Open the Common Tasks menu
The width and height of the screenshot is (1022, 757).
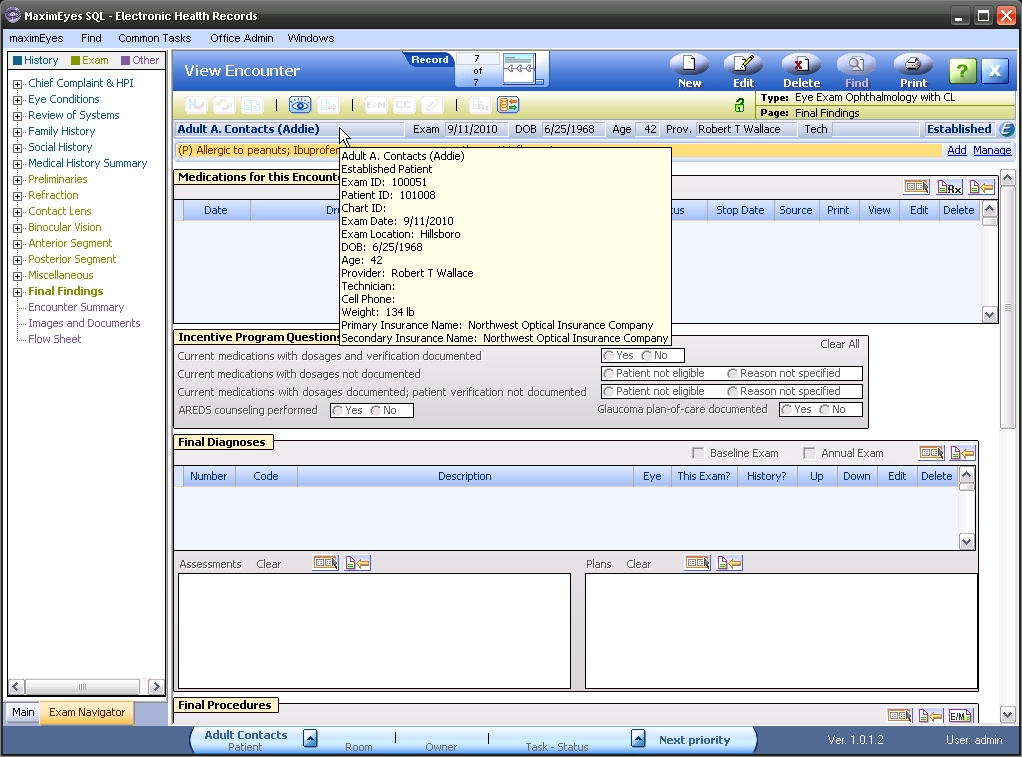pyautogui.click(x=154, y=38)
